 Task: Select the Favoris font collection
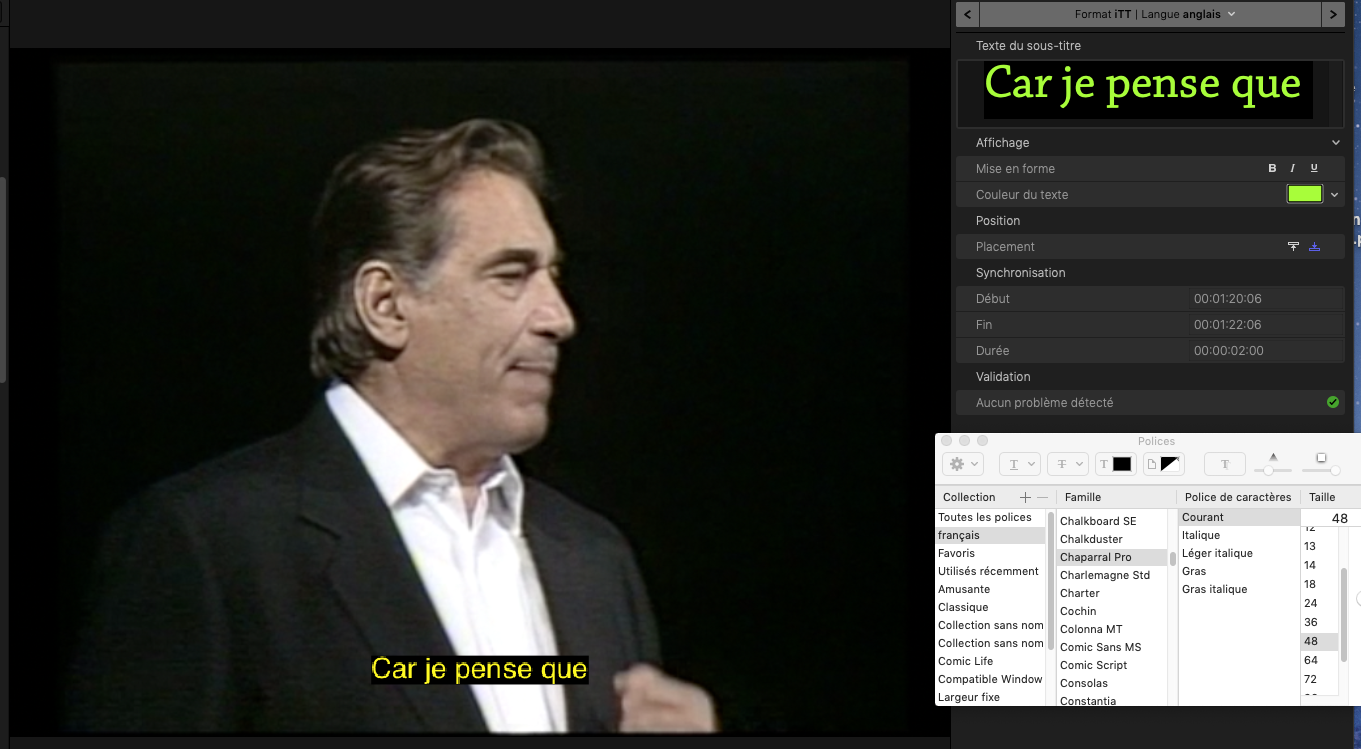(956, 553)
